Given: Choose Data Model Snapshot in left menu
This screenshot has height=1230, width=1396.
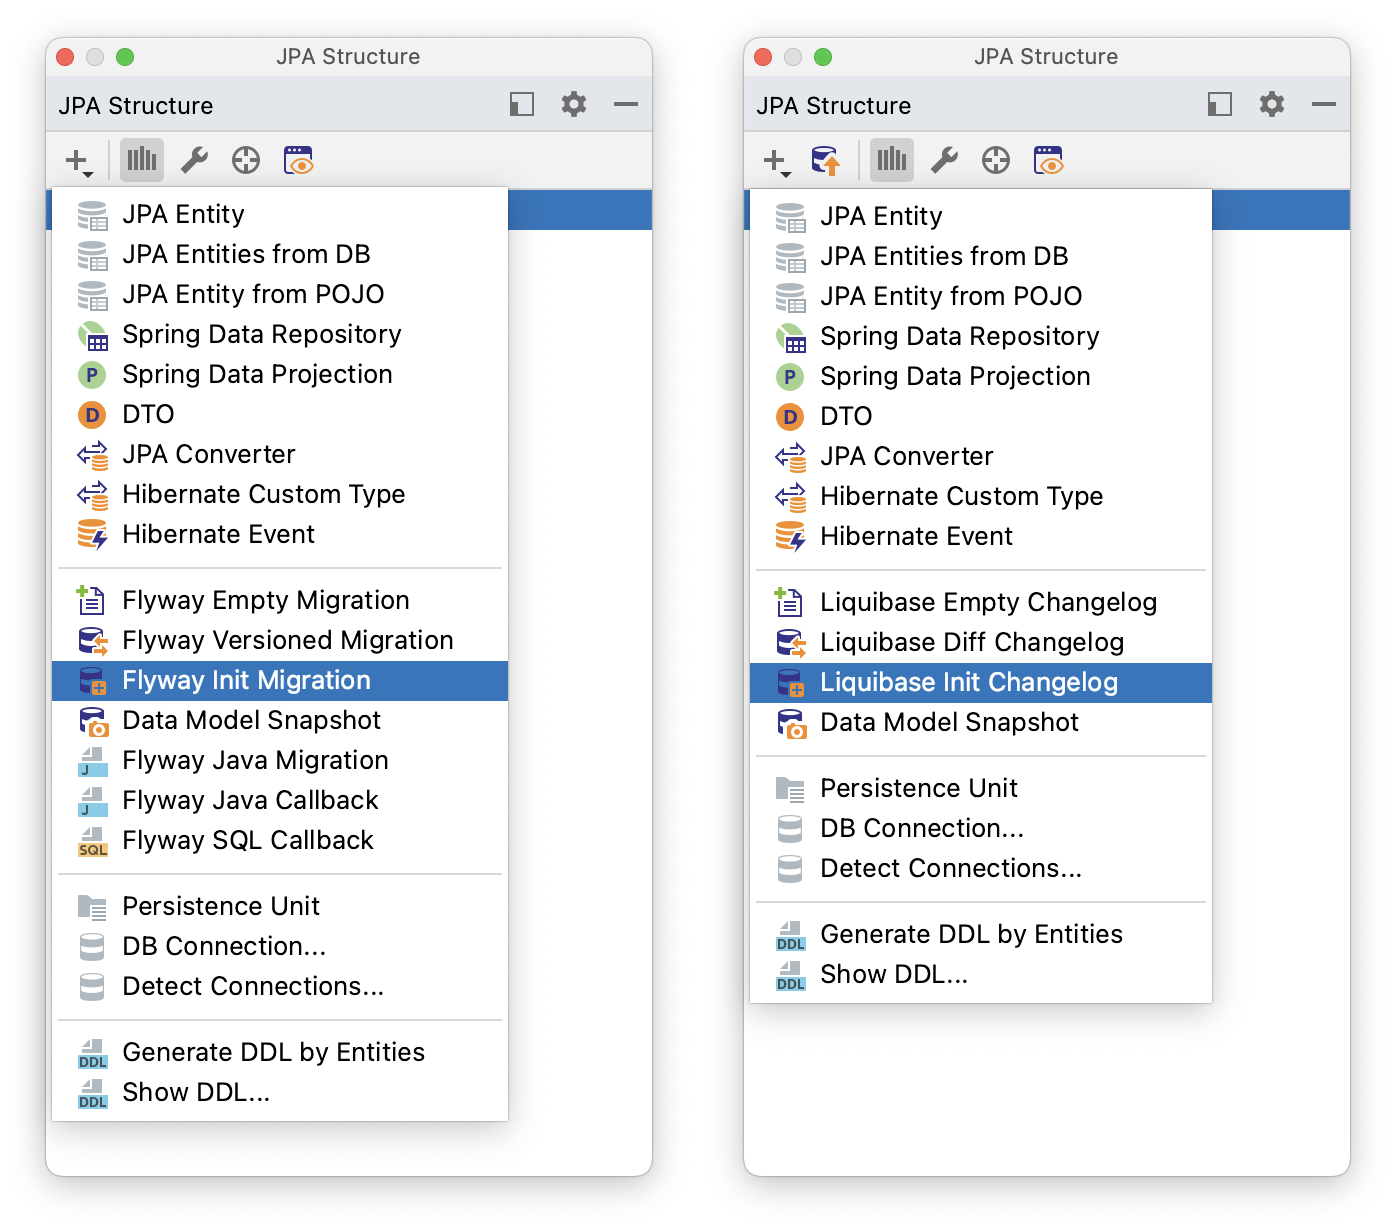Looking at the screenshot, I should tap(280, 721).
